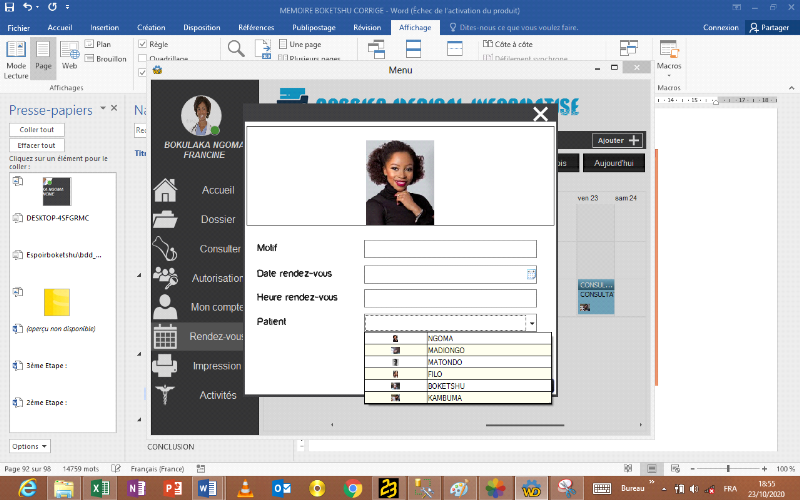Click the Heure rendez-vous input field
800x500 pixels.
450,298
